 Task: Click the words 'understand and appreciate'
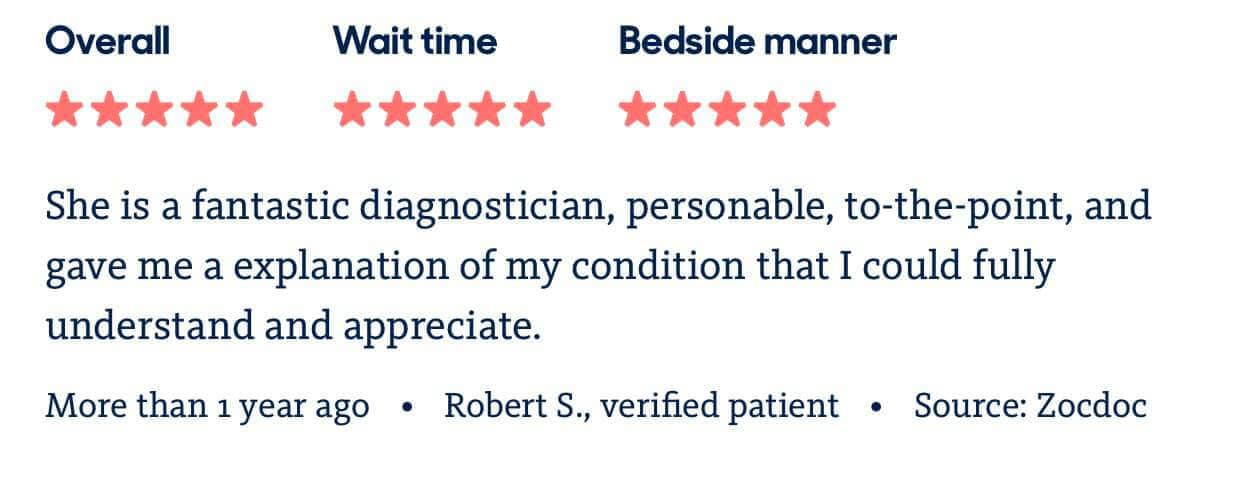293,327
